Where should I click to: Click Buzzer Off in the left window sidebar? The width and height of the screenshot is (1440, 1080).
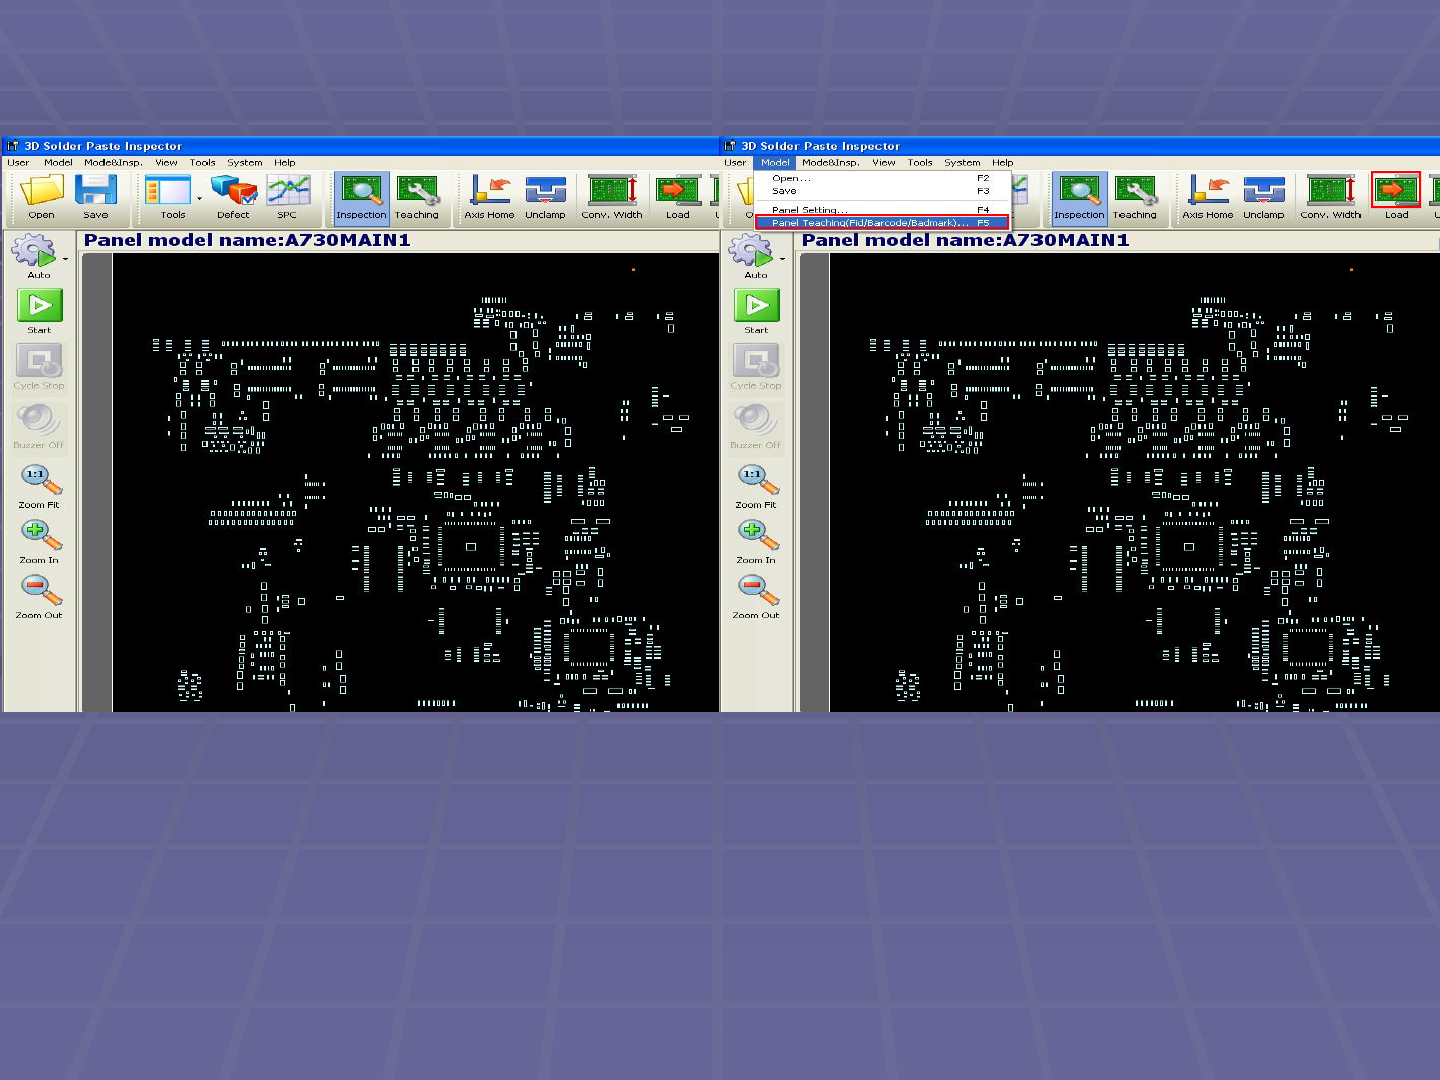pos(39,426)
